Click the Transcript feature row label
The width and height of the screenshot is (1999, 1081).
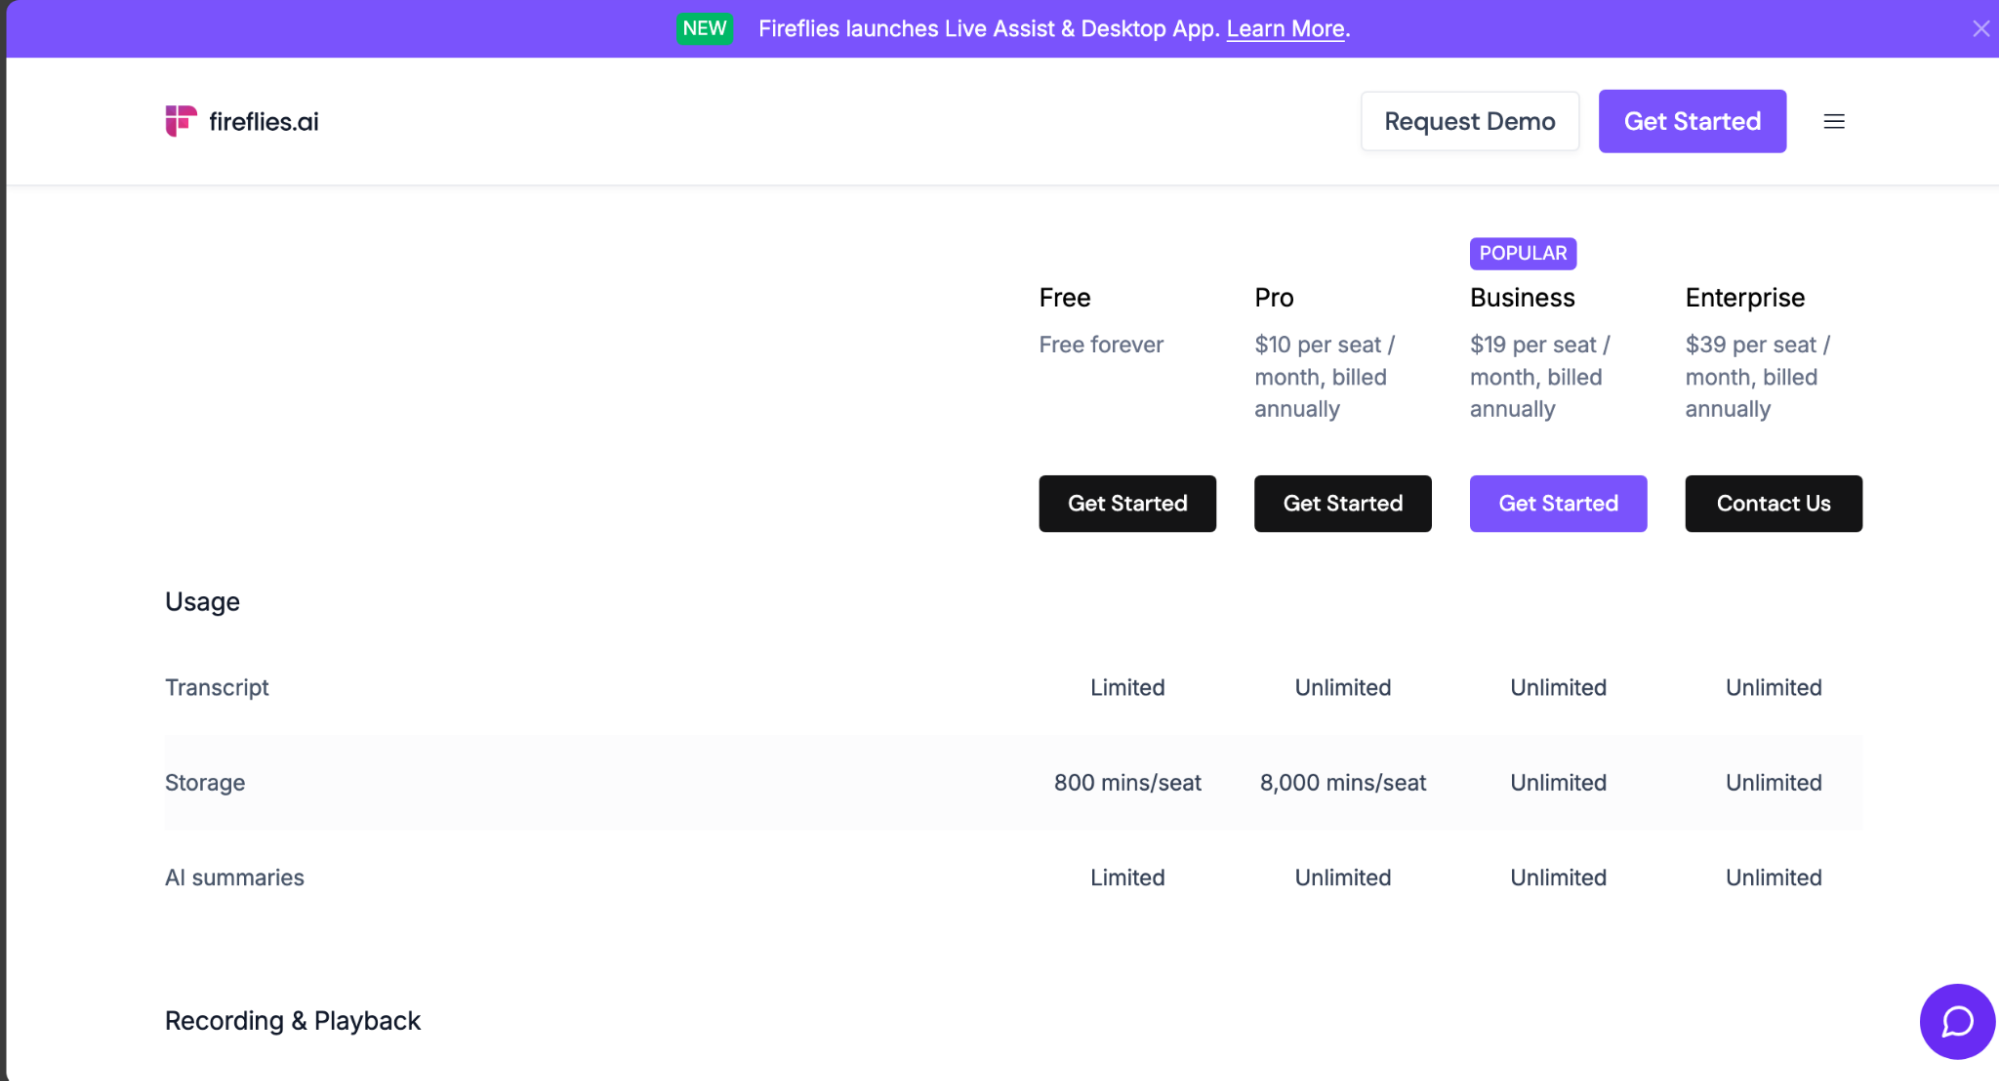(x=217, y=688)
